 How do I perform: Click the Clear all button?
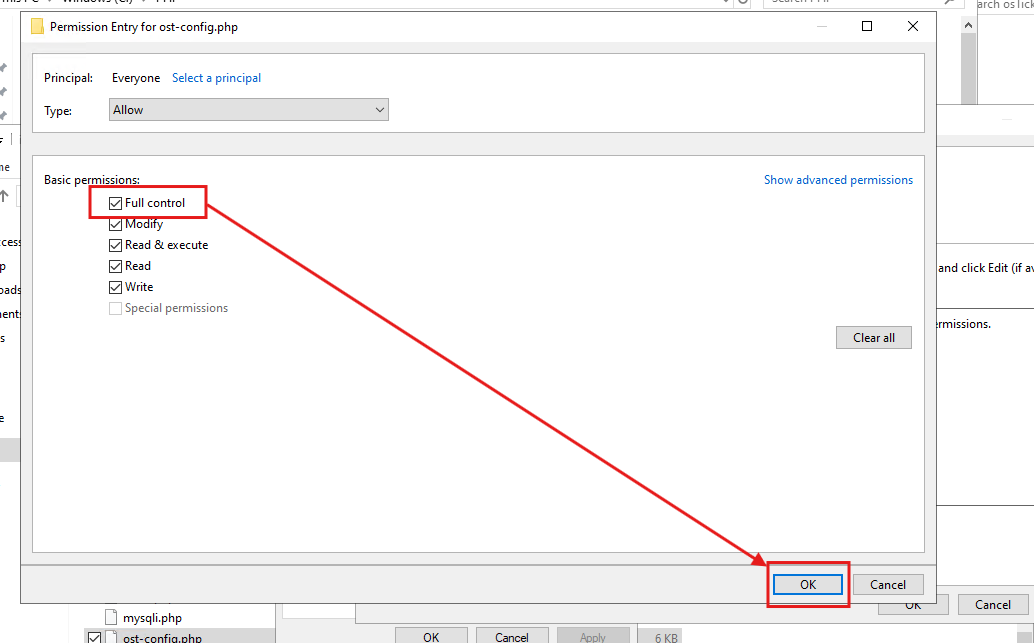coord(874,338)
